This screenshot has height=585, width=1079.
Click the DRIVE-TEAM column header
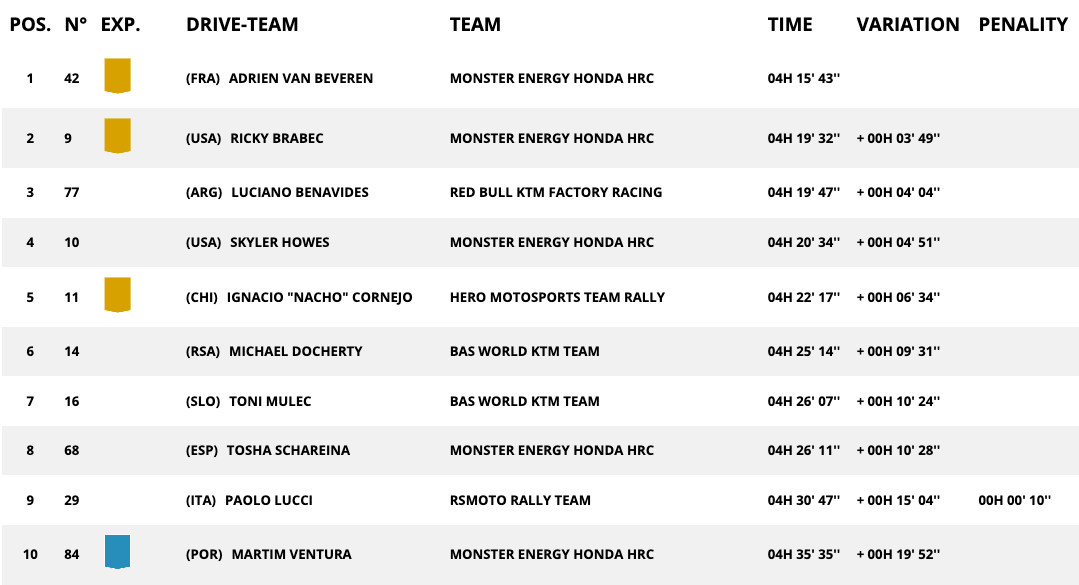tap(242, 25)
